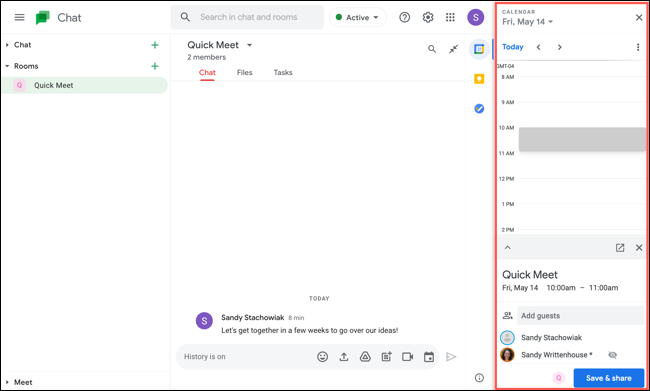This screenshot has height=391, width=650.
Task: Click the Add guests field
Action: tap(581, 316)
